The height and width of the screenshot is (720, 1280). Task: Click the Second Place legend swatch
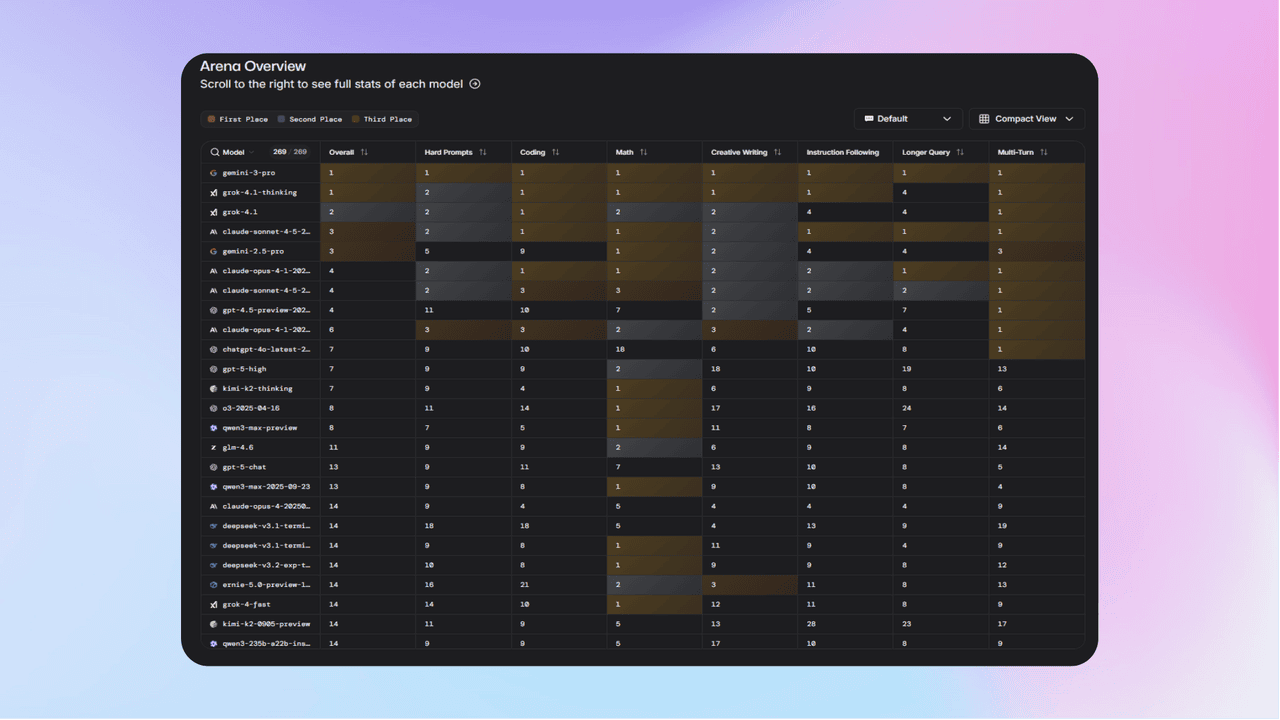tap(281, 119)
